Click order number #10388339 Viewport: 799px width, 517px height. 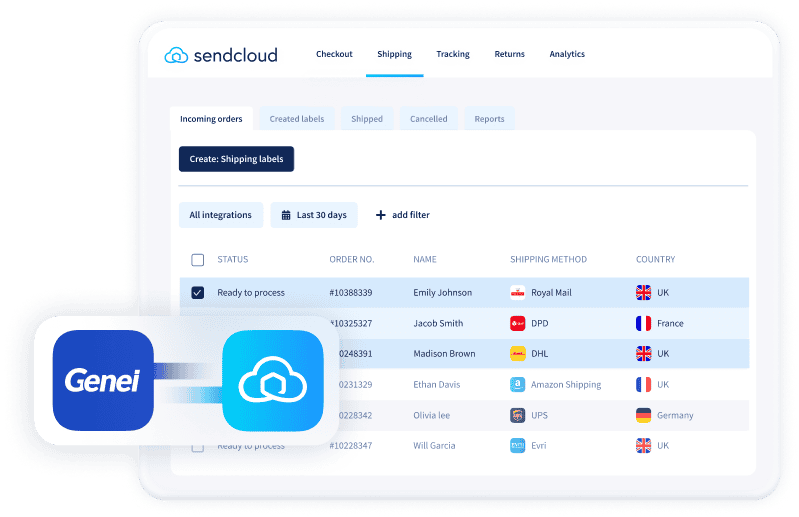pyautogui.click(x=351, y=293)
